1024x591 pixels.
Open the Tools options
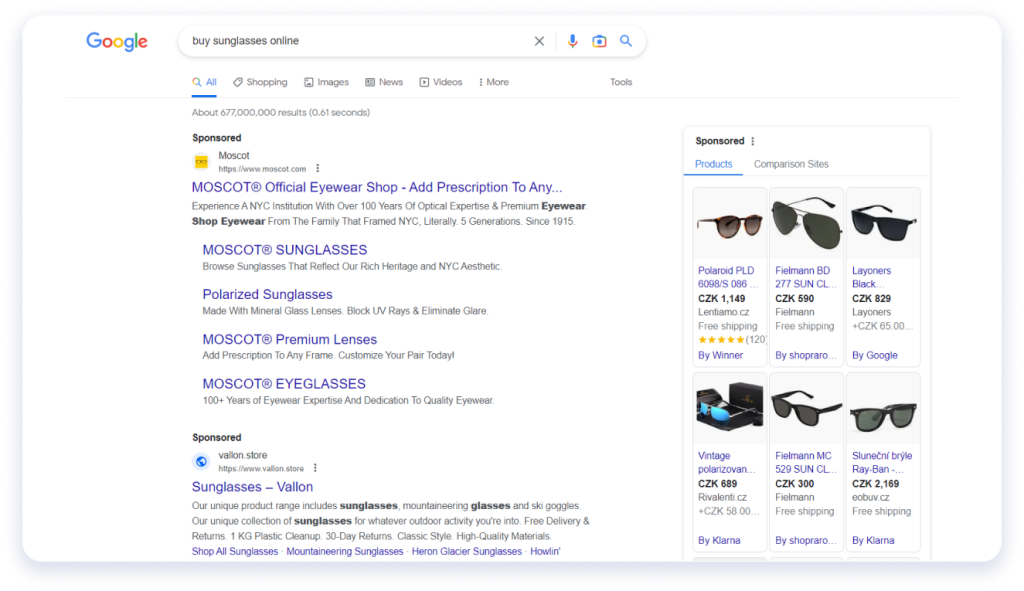coord(621,82)
